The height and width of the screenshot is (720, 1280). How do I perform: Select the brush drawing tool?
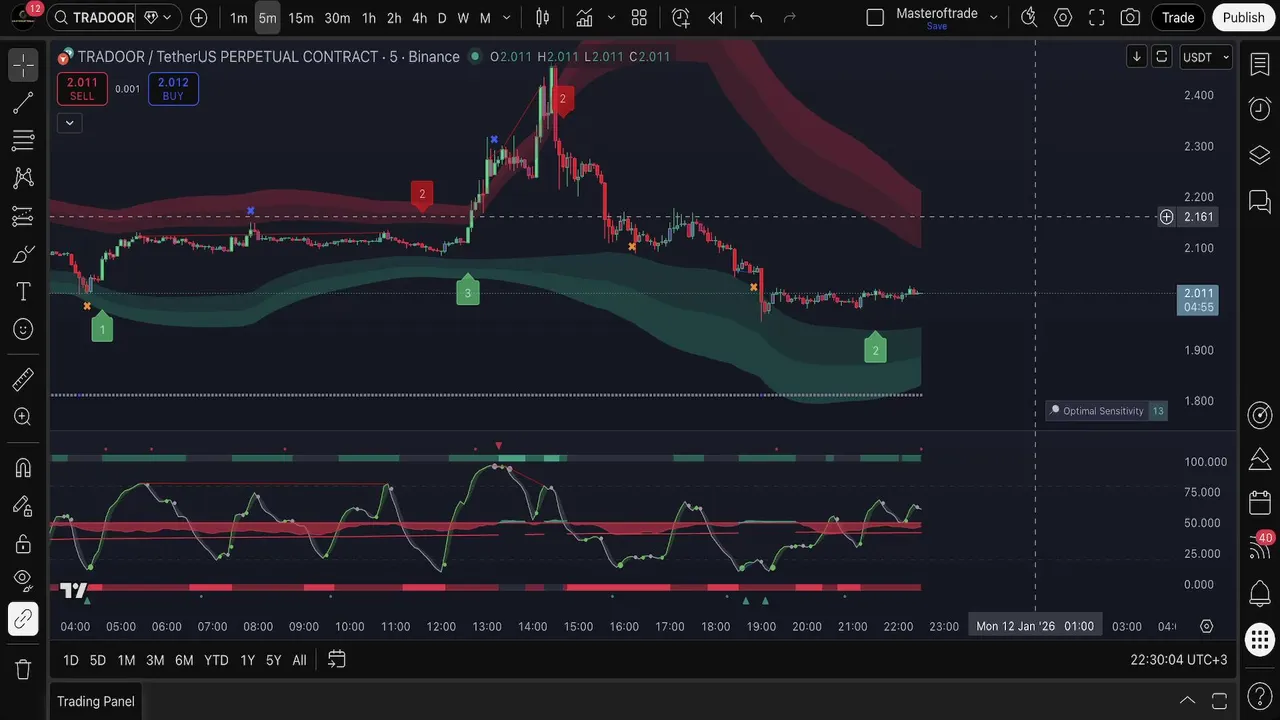coord(23,254)
